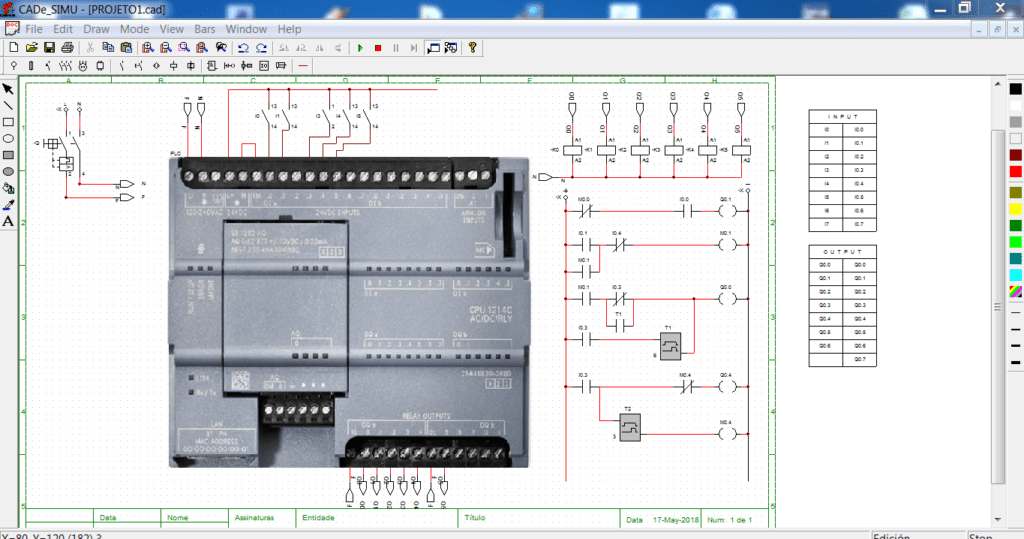Select the line drawing tool
Image resolution: width=1024 pixels, height=539 pixels.
(8, 105)
